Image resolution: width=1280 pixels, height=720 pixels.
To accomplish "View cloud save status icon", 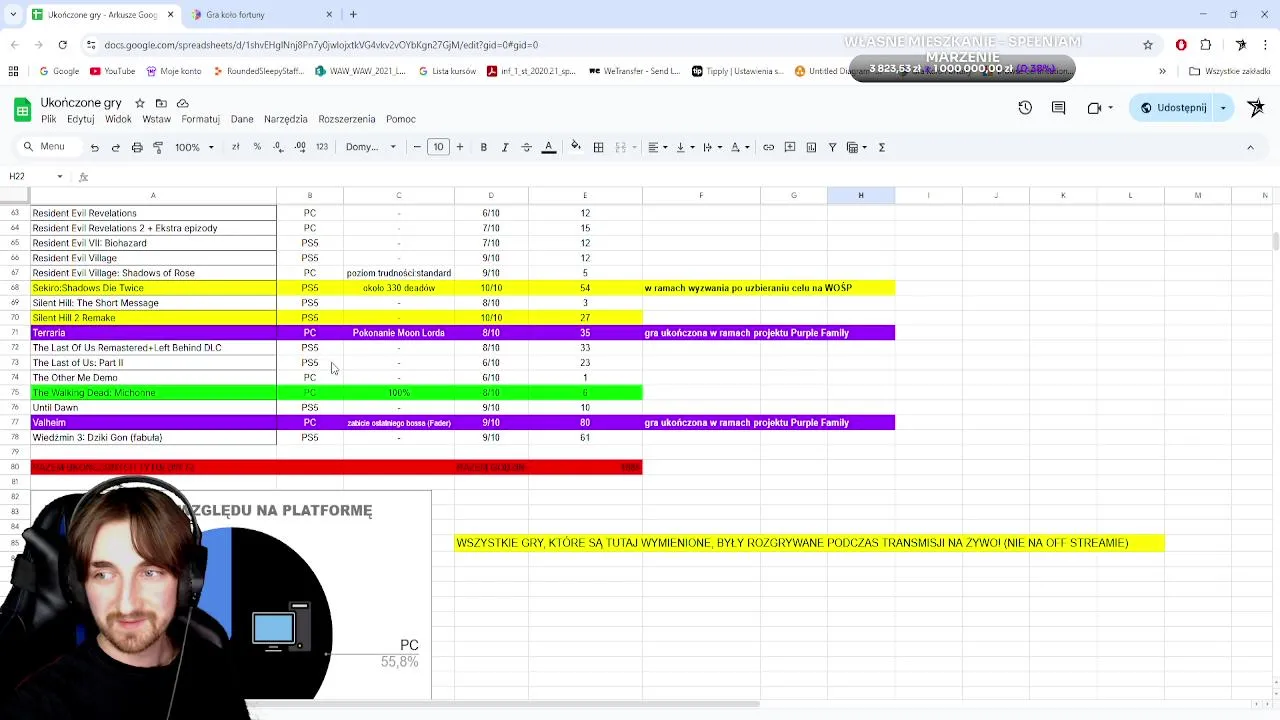I will pos(182,103).
